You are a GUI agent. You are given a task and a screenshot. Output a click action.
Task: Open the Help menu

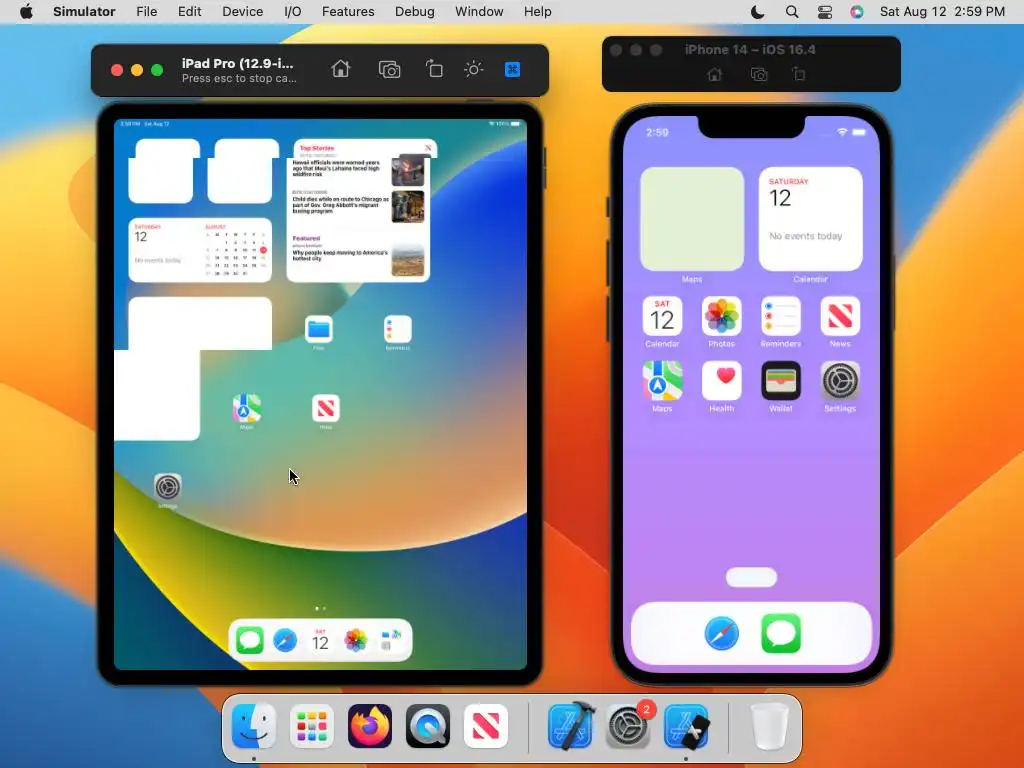pos(537,12)
